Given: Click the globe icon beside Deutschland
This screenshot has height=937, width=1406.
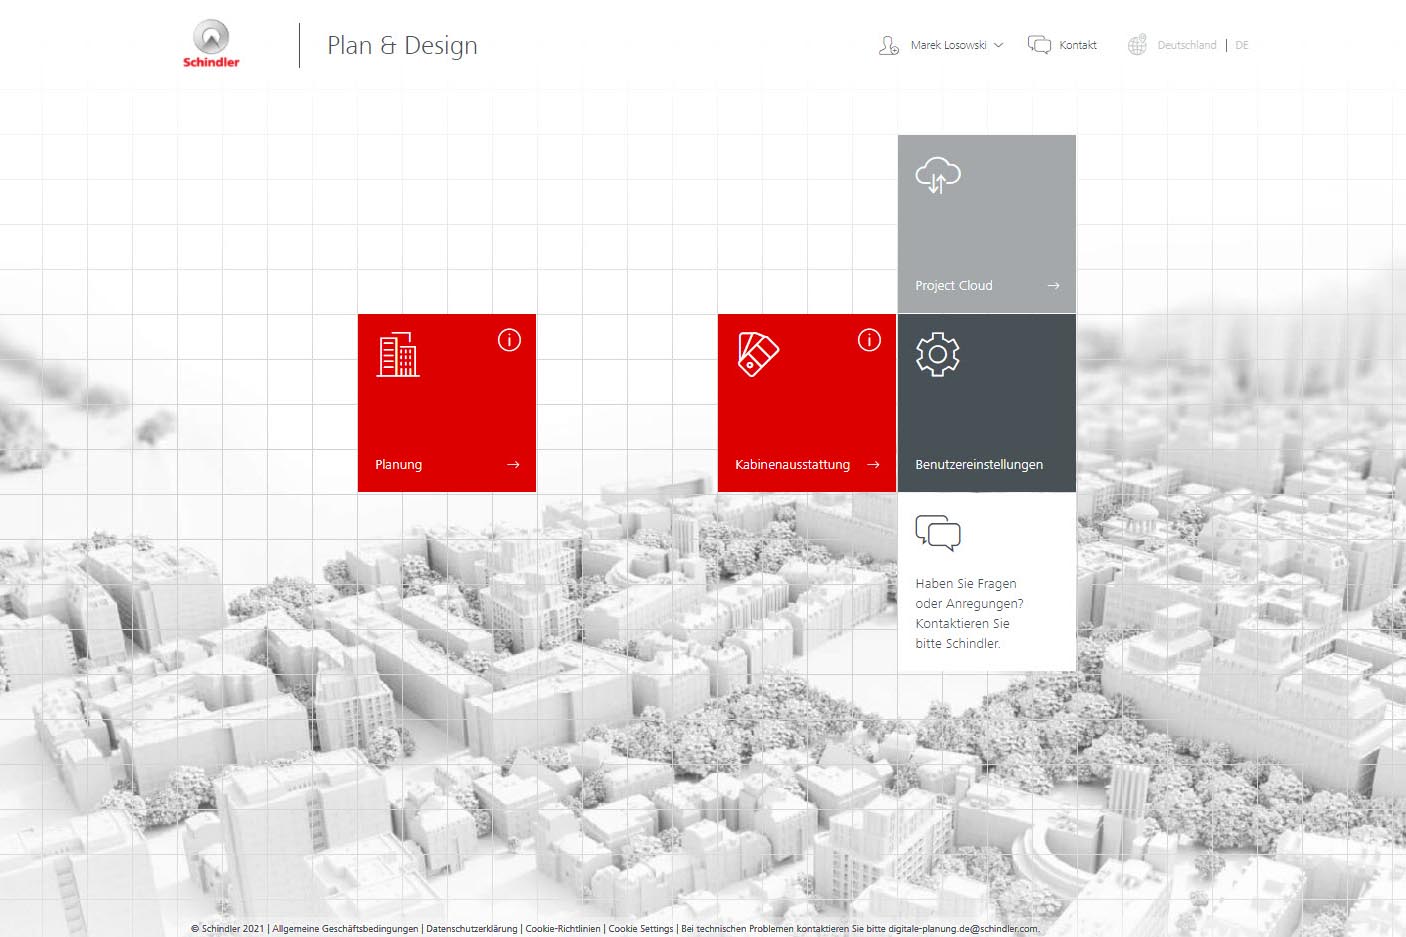Looking at the screenshot, I should pyautogui.click(x=1137, y=45).
